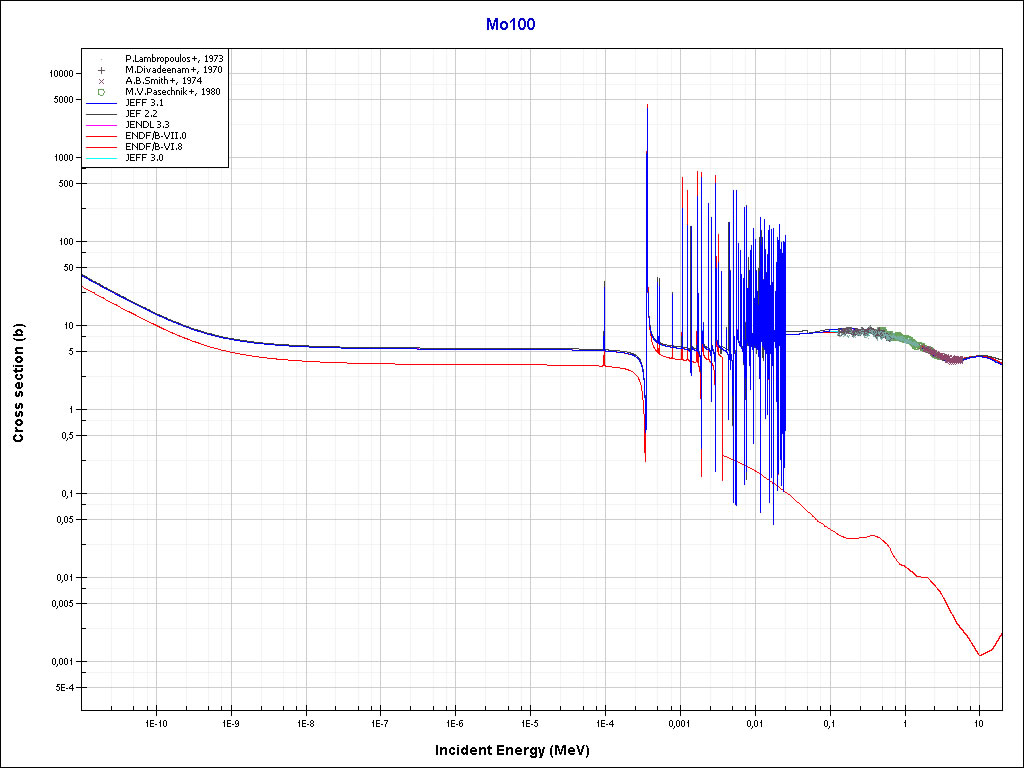
Task: Click the plus marker for M.Divadeenam+, 1970
Action: tap(101, 70)
